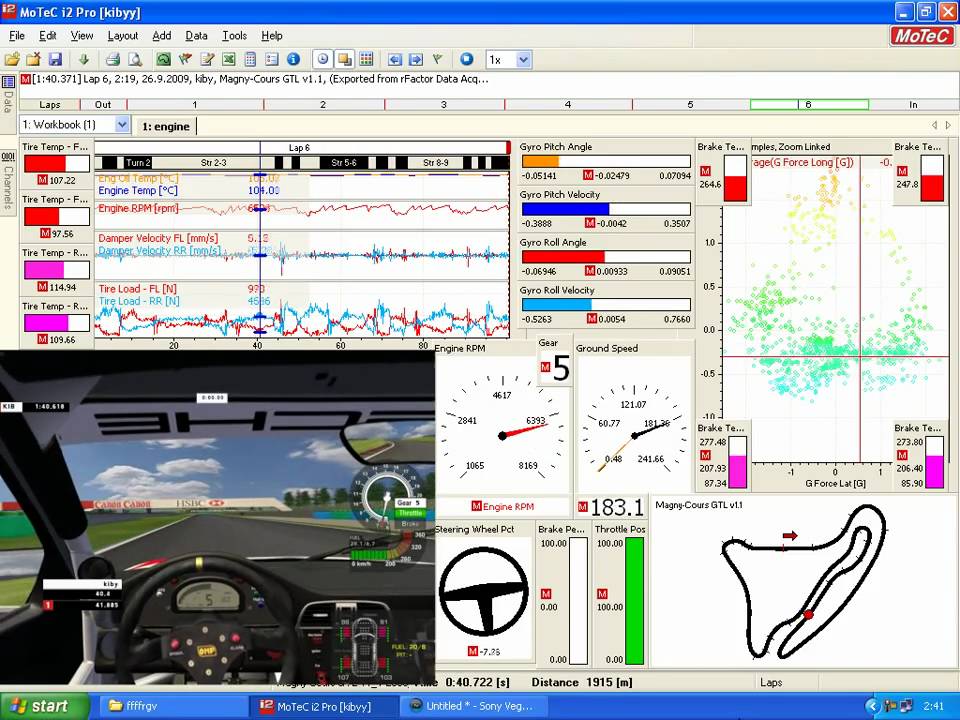The image size is (960, 720).
Task: Open the Edit menu
Action: [48, 36]
